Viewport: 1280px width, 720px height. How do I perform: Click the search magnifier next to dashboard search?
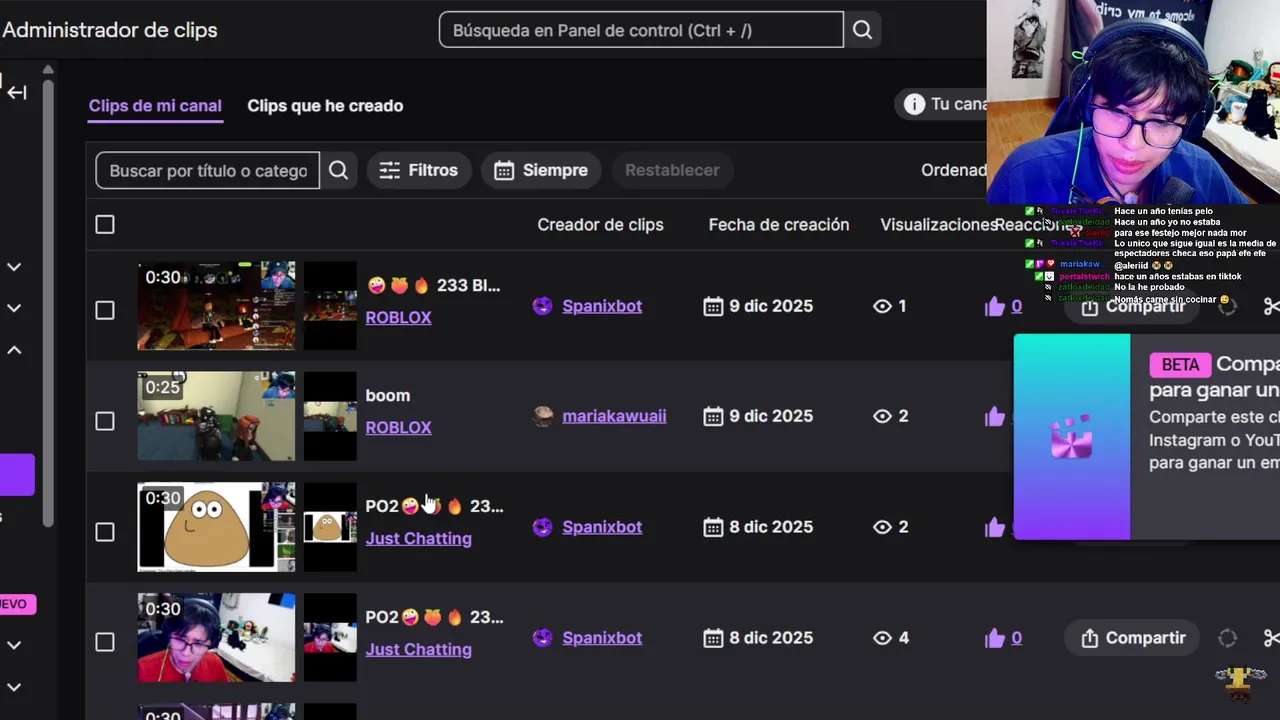coord(862,30)
